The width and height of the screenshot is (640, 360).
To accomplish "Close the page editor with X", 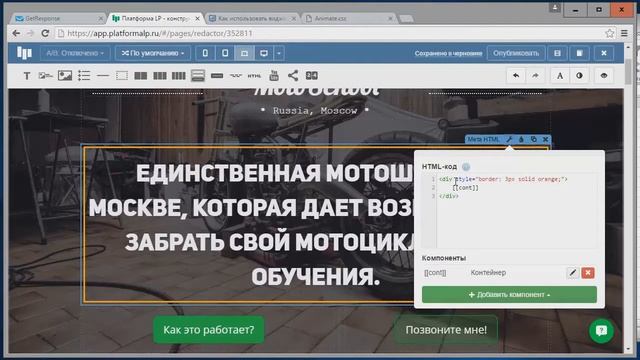I will coord(604,53).
